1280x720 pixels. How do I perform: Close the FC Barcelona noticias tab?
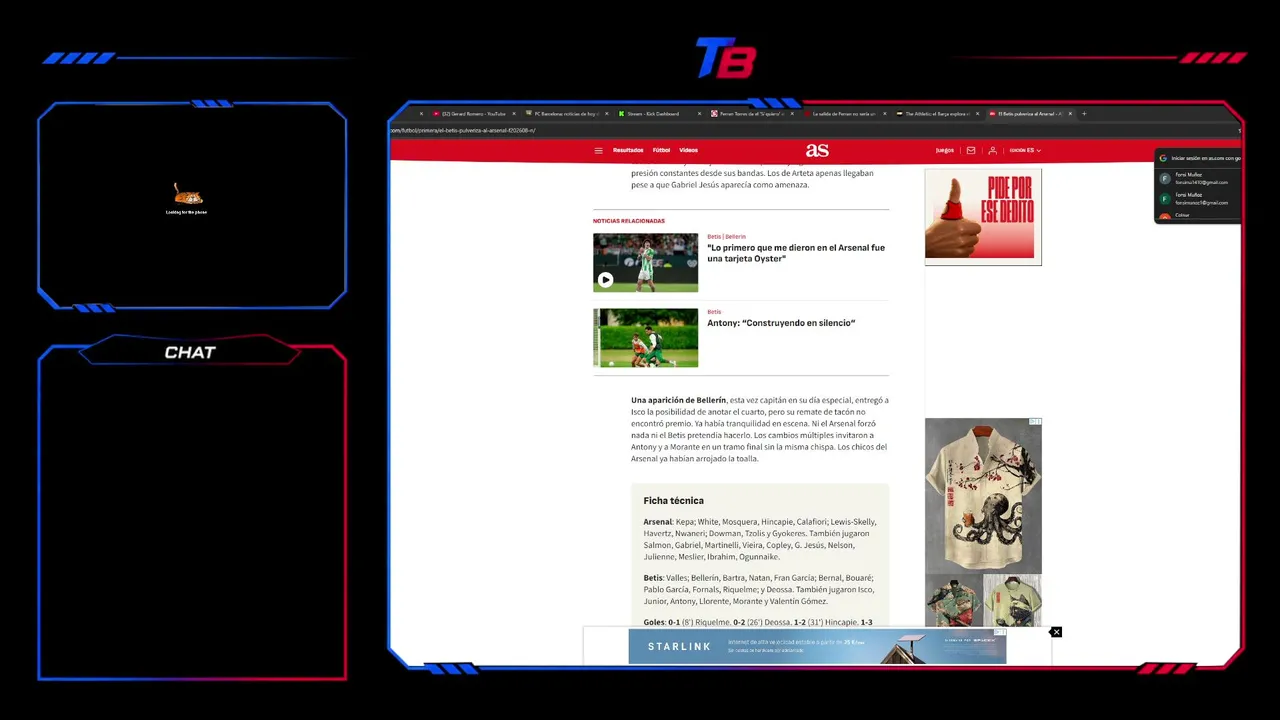(x=606, y=114)
